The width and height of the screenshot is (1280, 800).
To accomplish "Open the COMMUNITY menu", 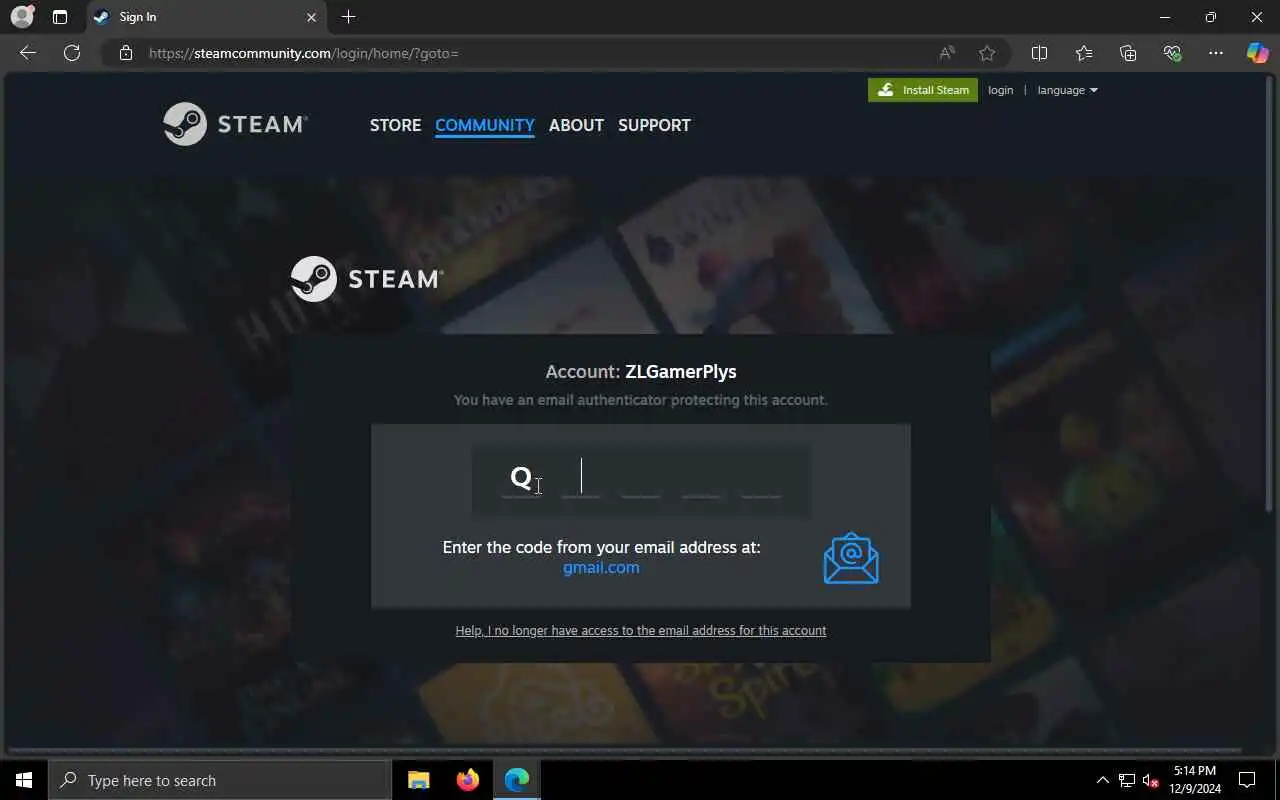I will coord(485,125).
